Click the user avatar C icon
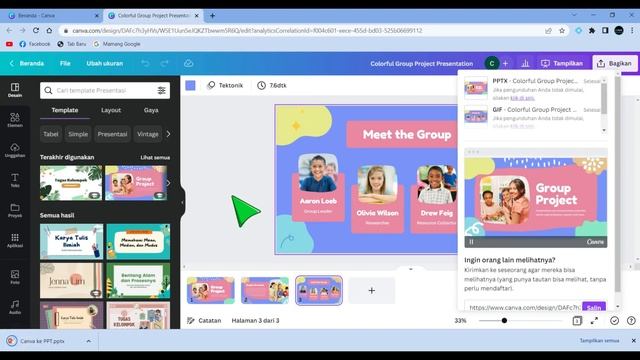Image resolution: width=640 pixels, height=360 pixels. pos(491,63)
